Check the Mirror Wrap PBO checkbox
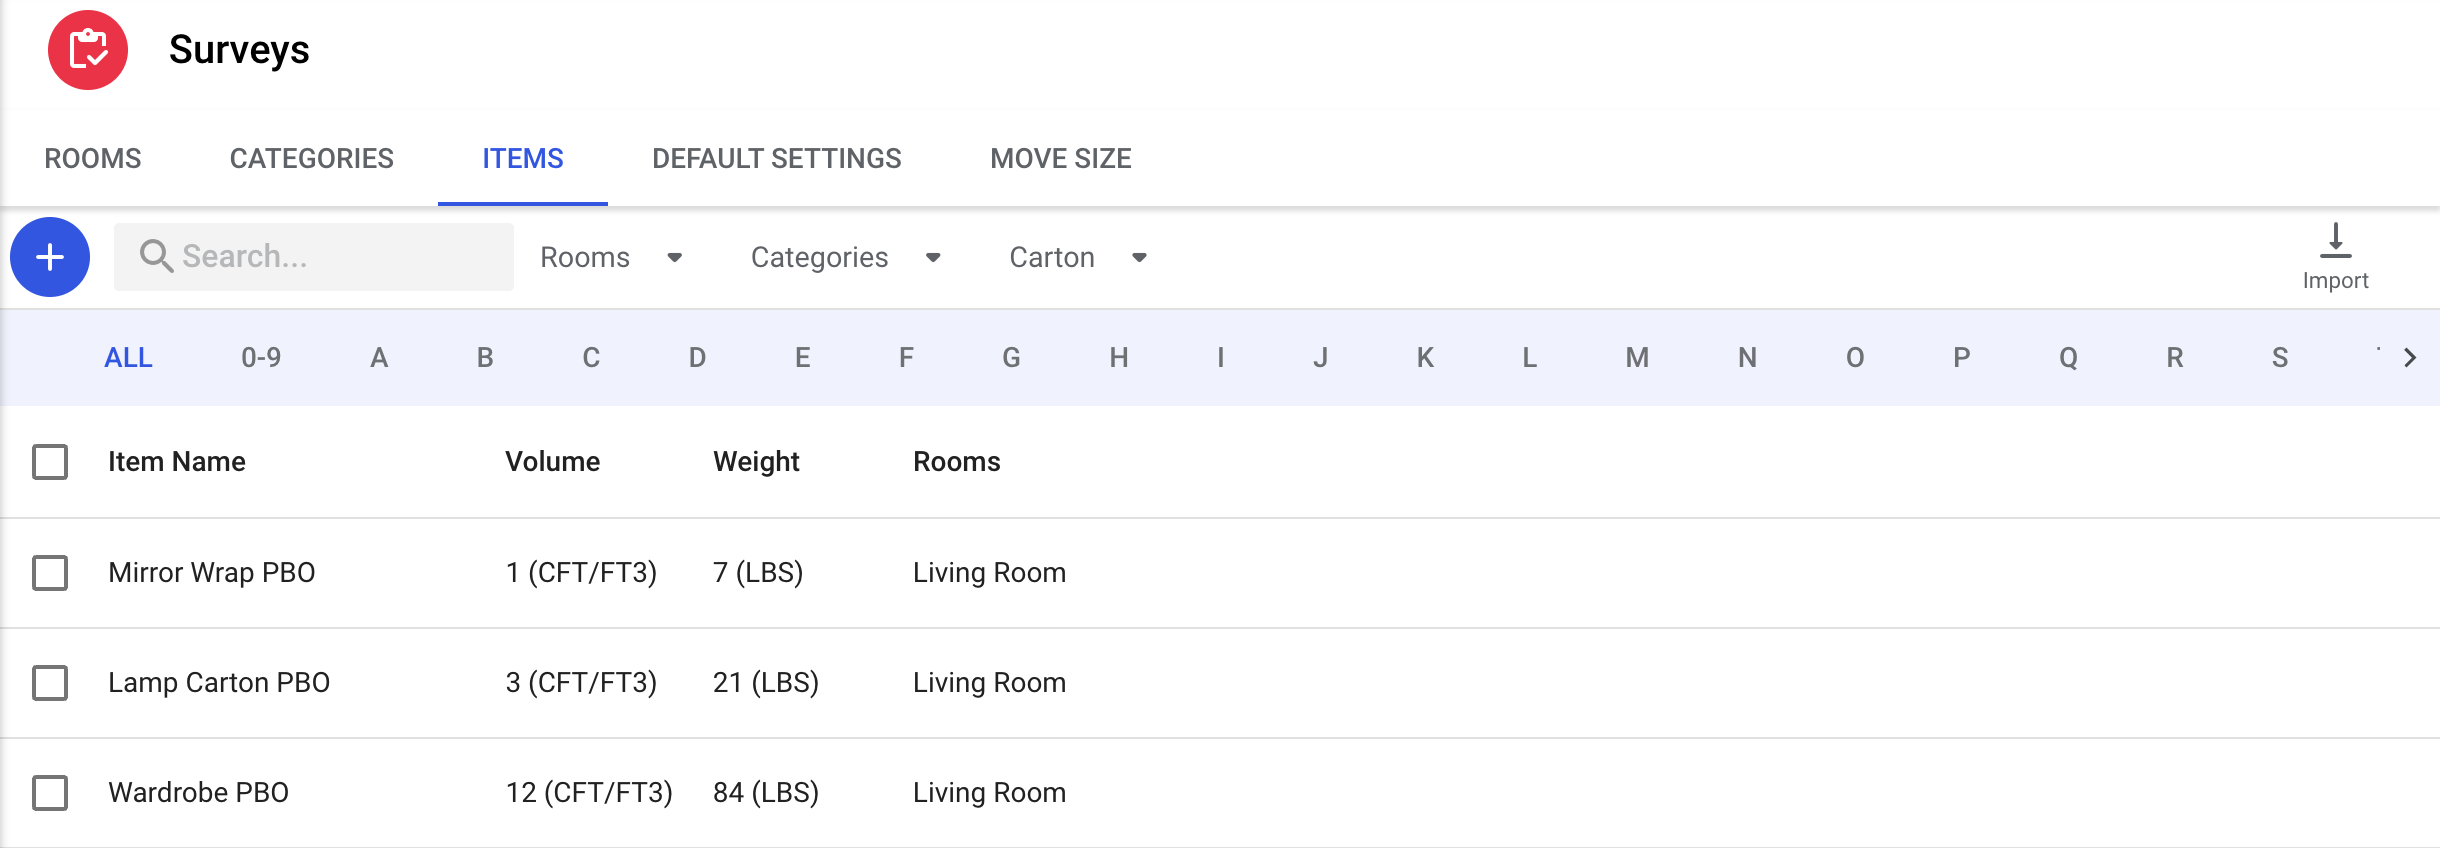The height and width of the screenshot is (848, 2440). [50, 573]
